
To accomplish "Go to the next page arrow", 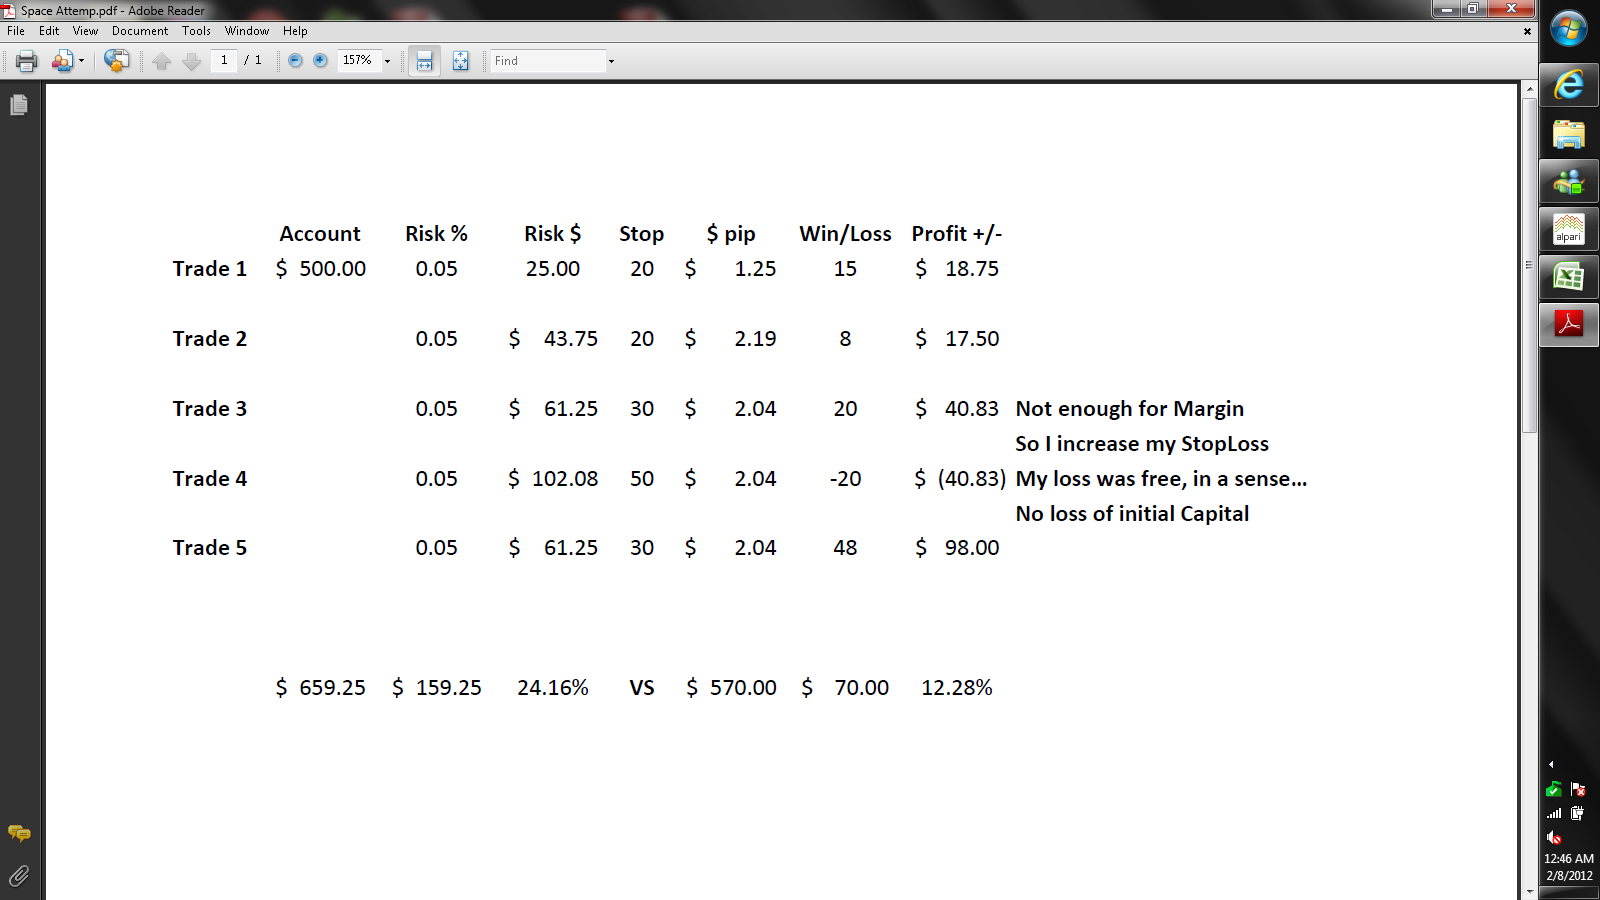I will pos(192,61).
